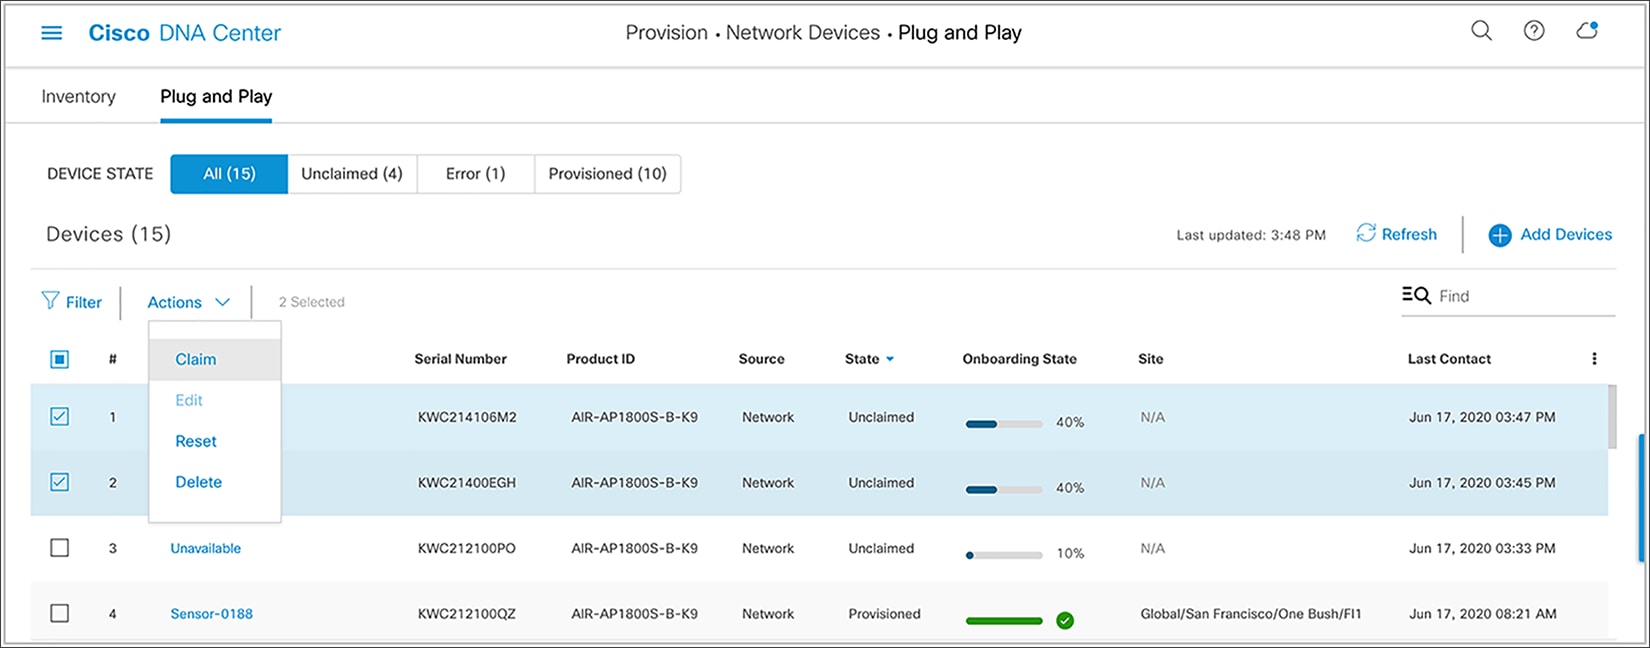Image resolution: width=1650 pixels, height=648 pixels.
Task: Click serial number KWC214106M2
Action: [x=467, y=417]
